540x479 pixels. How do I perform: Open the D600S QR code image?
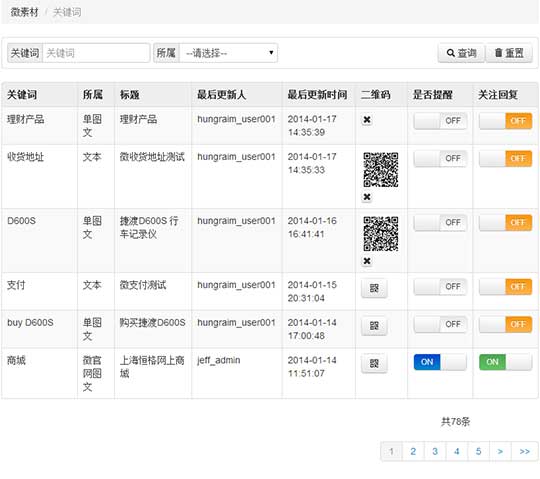coord(381,234)
